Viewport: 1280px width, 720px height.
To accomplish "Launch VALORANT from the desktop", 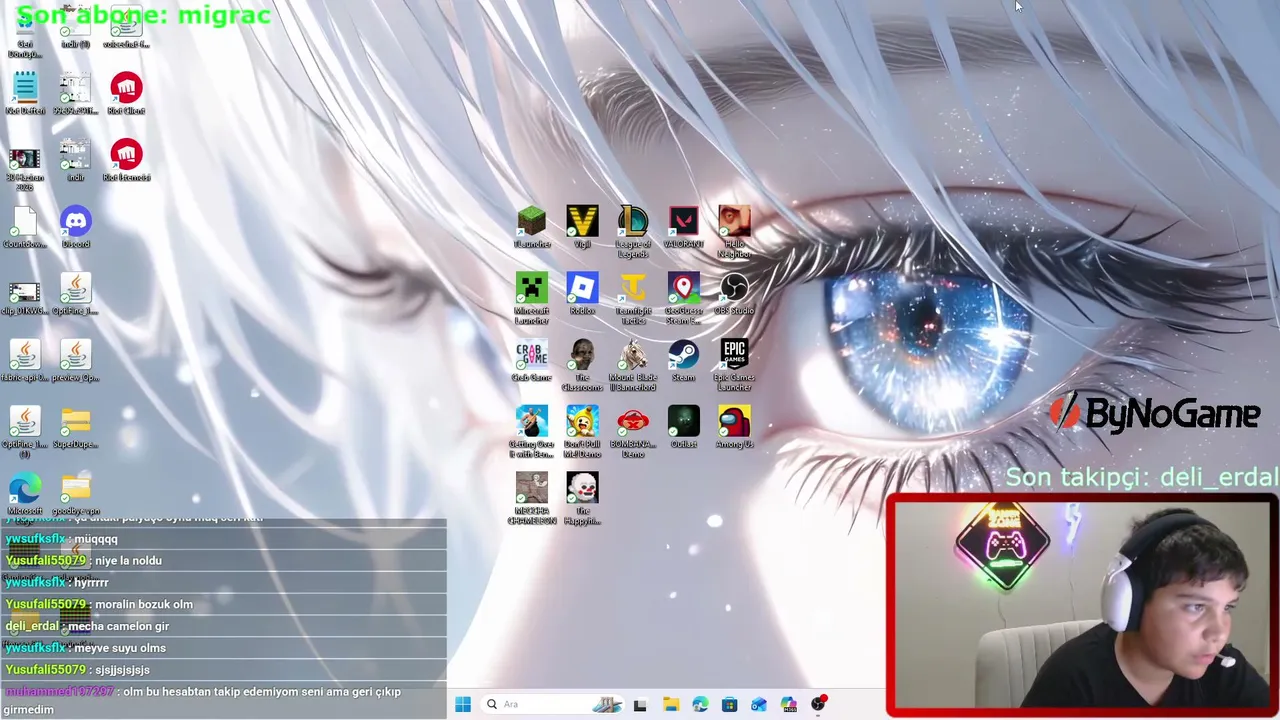I will pos(684,221).
